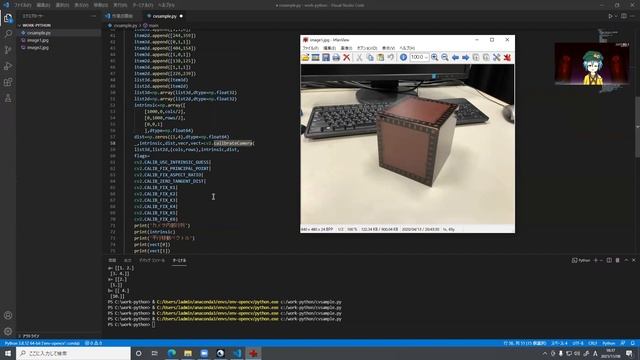640x360 pixels.
Task: Click the Zoom in magnifier in IrfanView
Action: (x=435, y=58)
